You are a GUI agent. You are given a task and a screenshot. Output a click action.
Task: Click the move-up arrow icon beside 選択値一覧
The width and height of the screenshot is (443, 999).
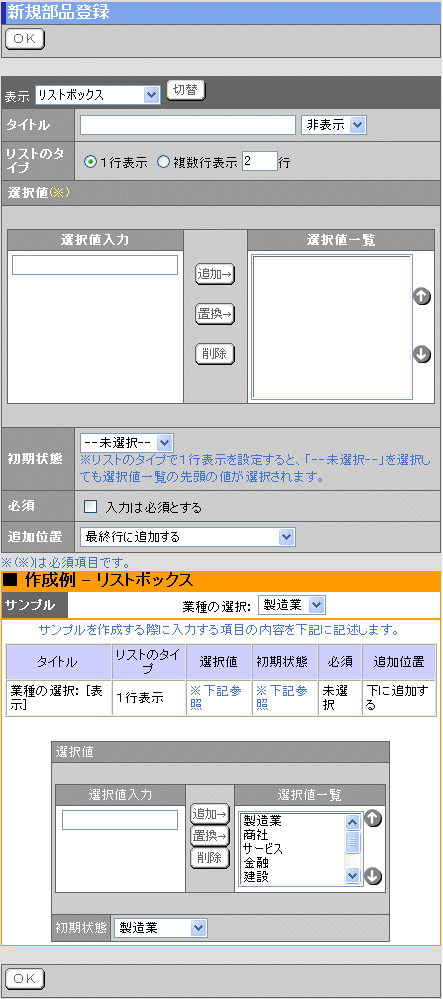[422, 296]
